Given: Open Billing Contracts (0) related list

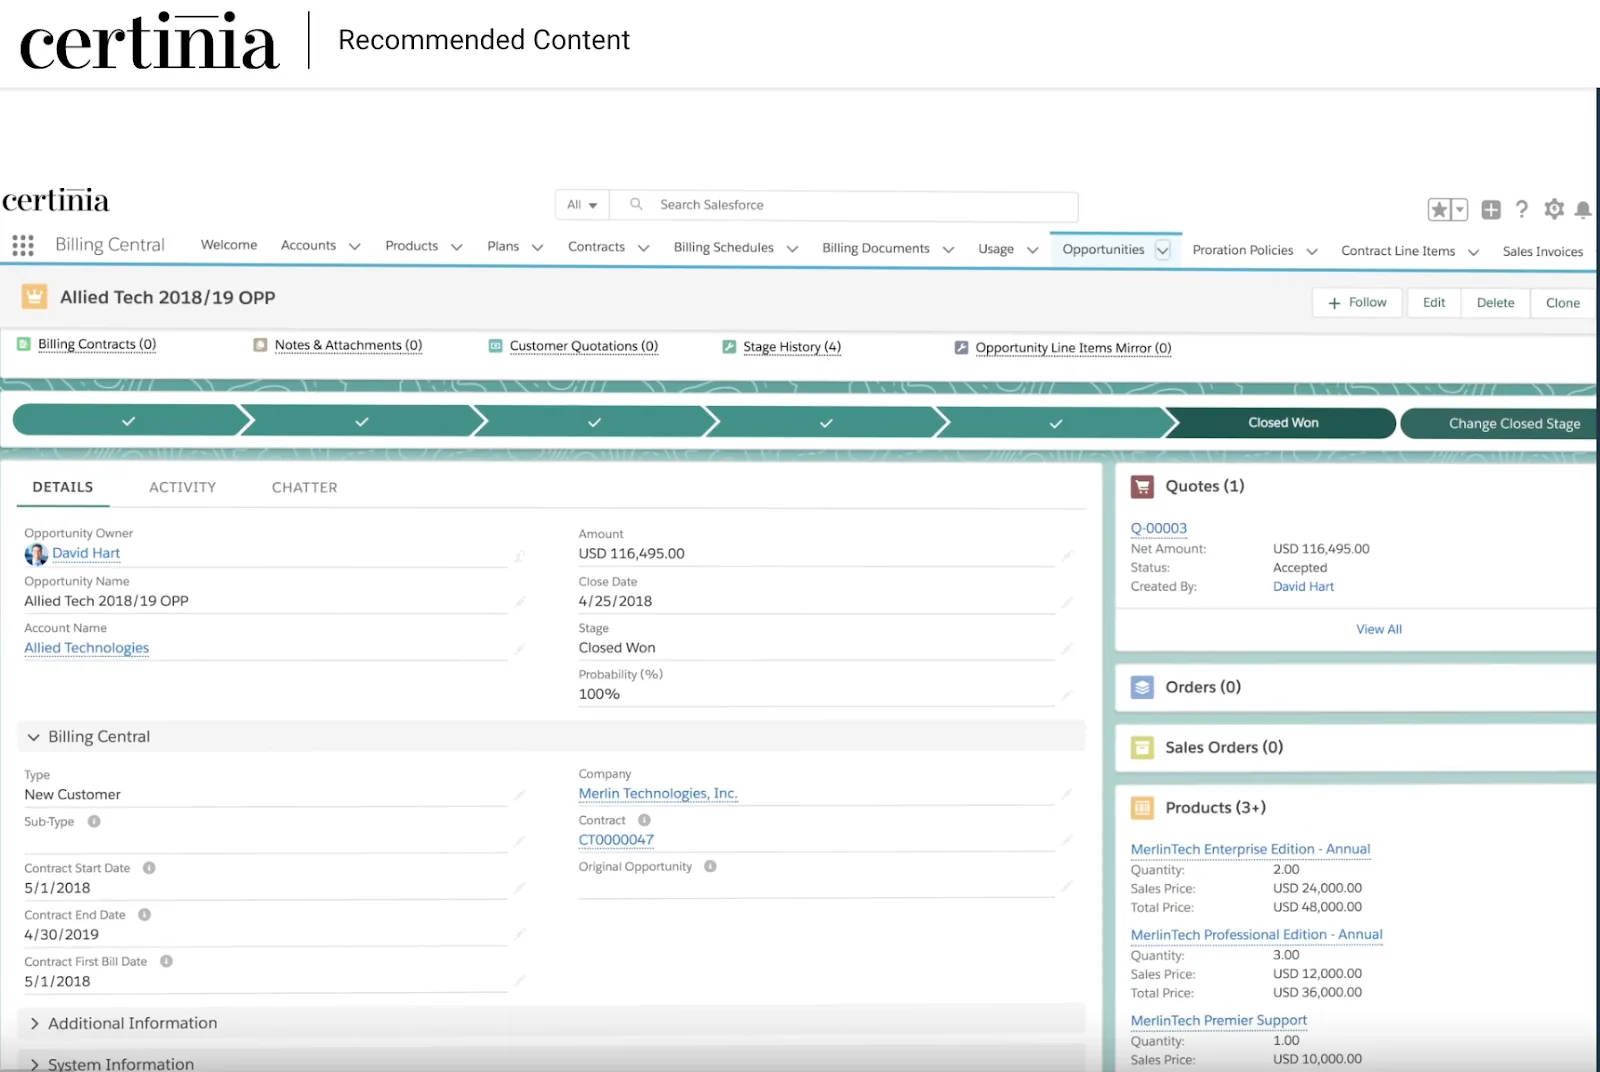Looking at the screenshot, I should (x=97, y=344).
